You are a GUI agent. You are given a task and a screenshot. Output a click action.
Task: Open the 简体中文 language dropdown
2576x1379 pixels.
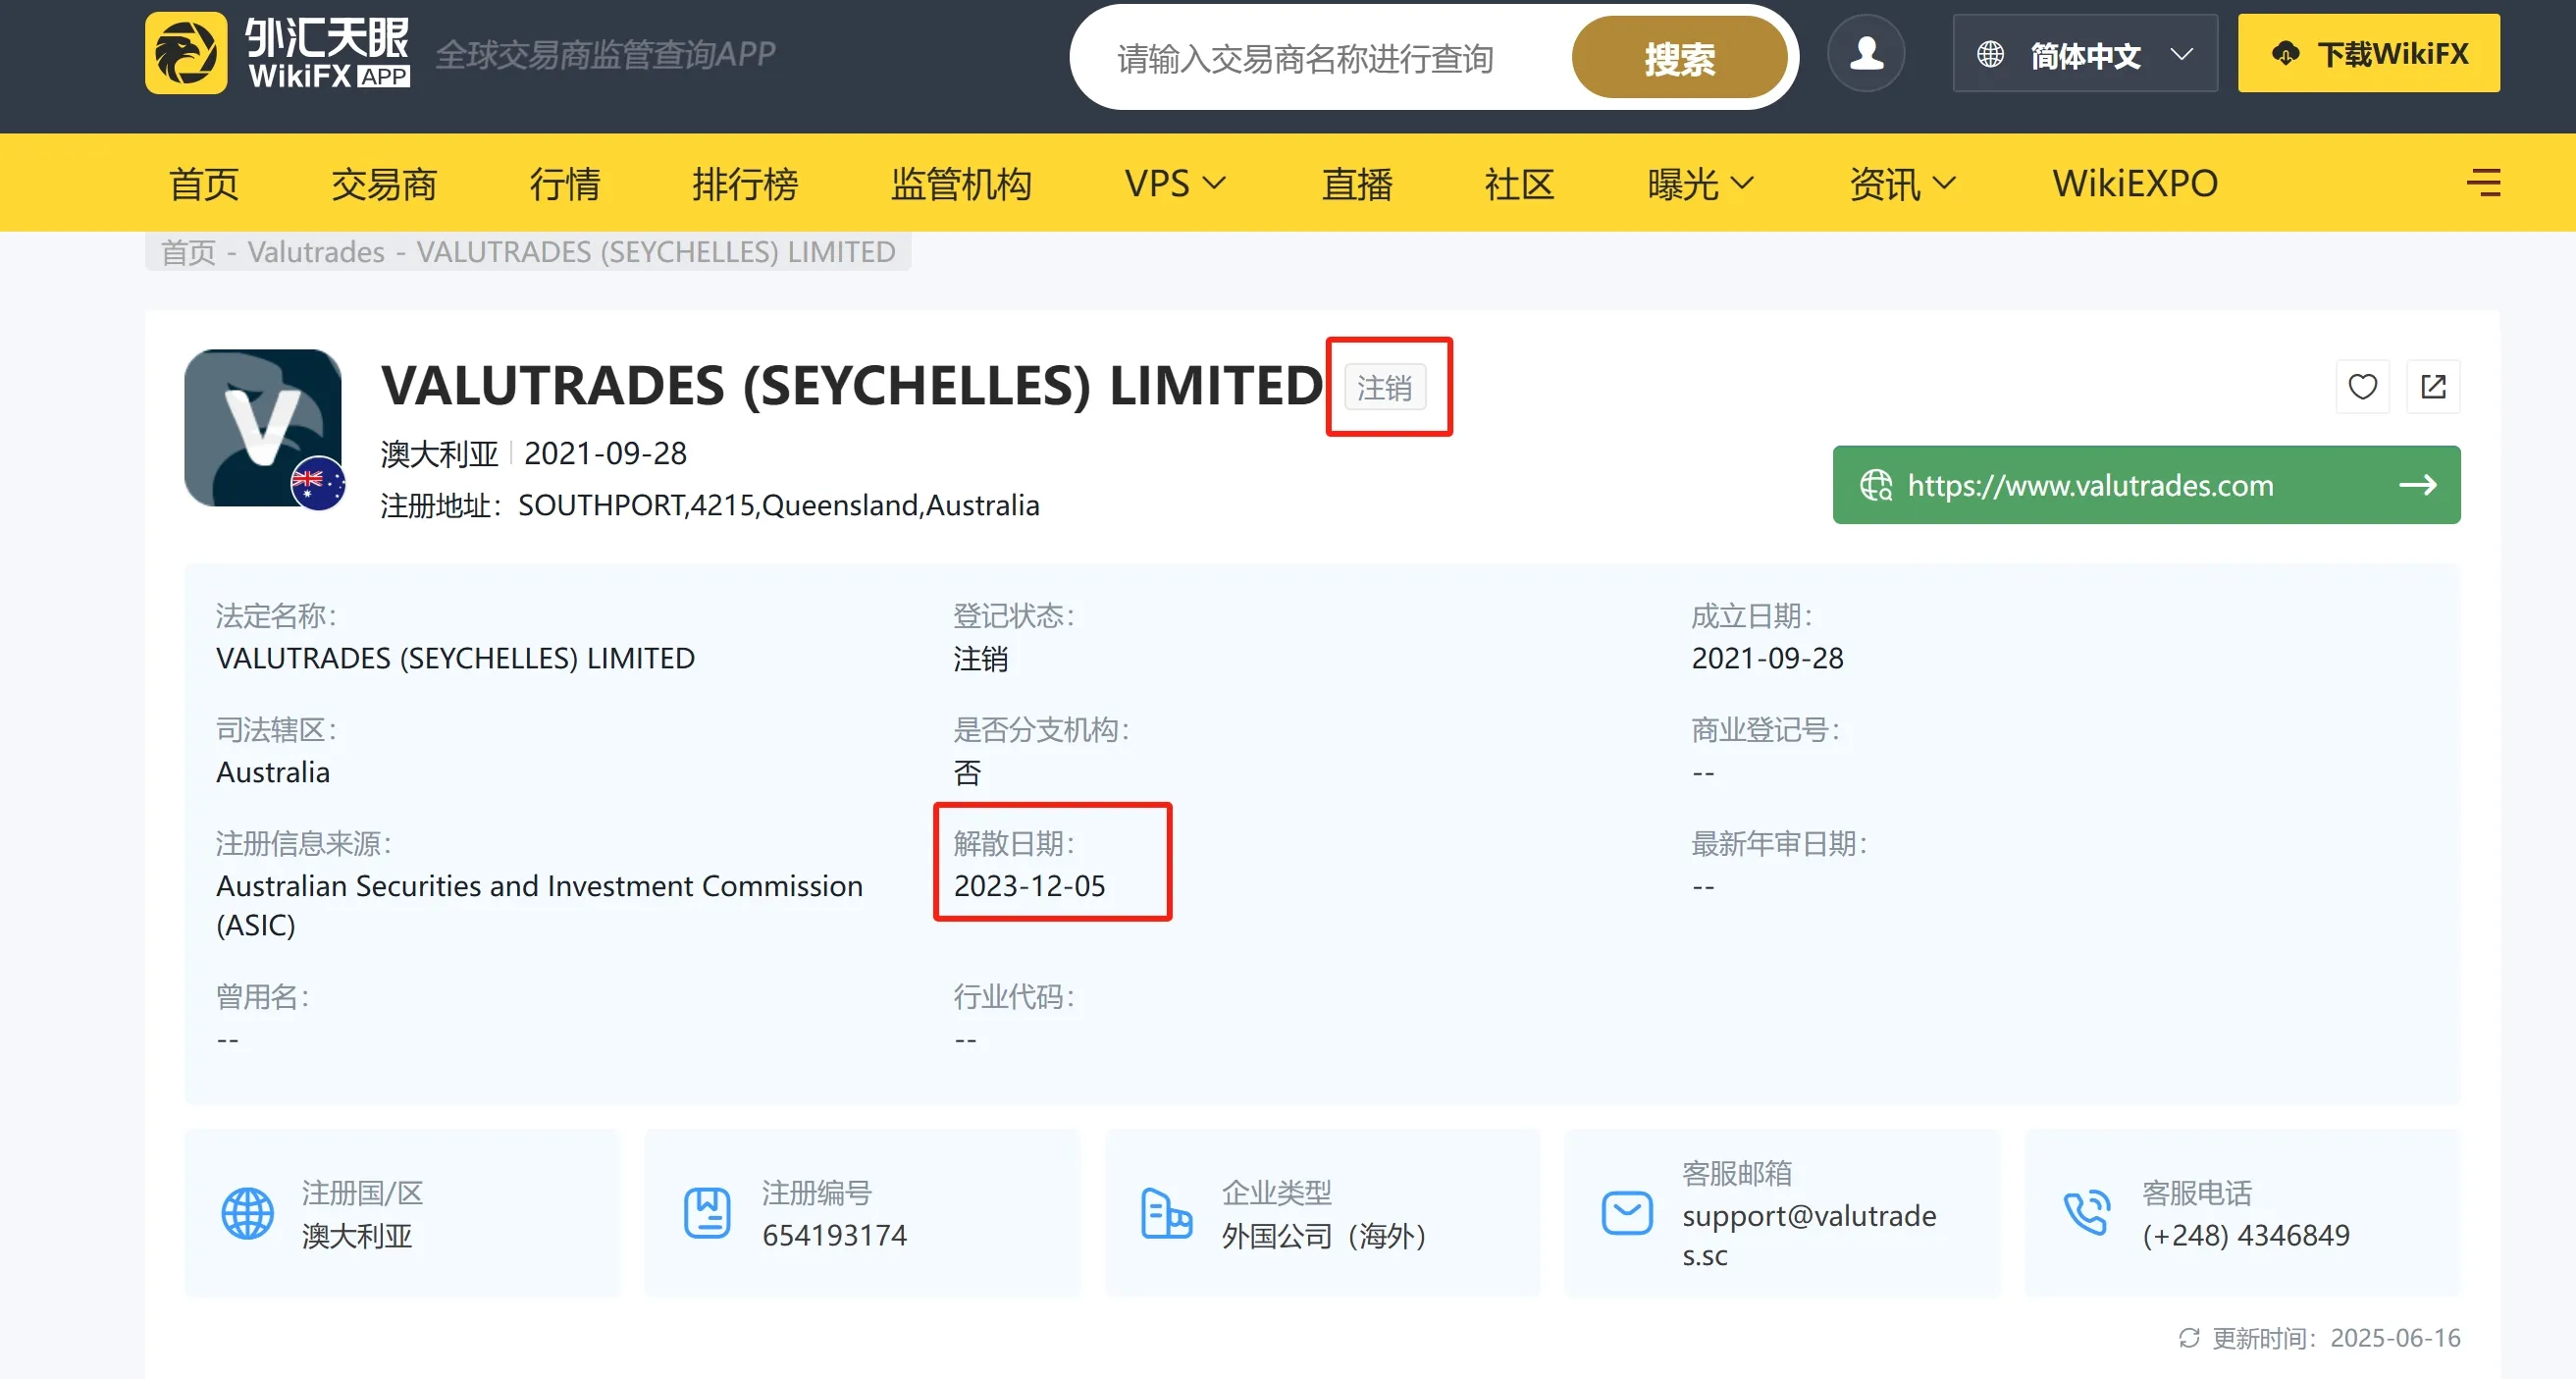2085,54
